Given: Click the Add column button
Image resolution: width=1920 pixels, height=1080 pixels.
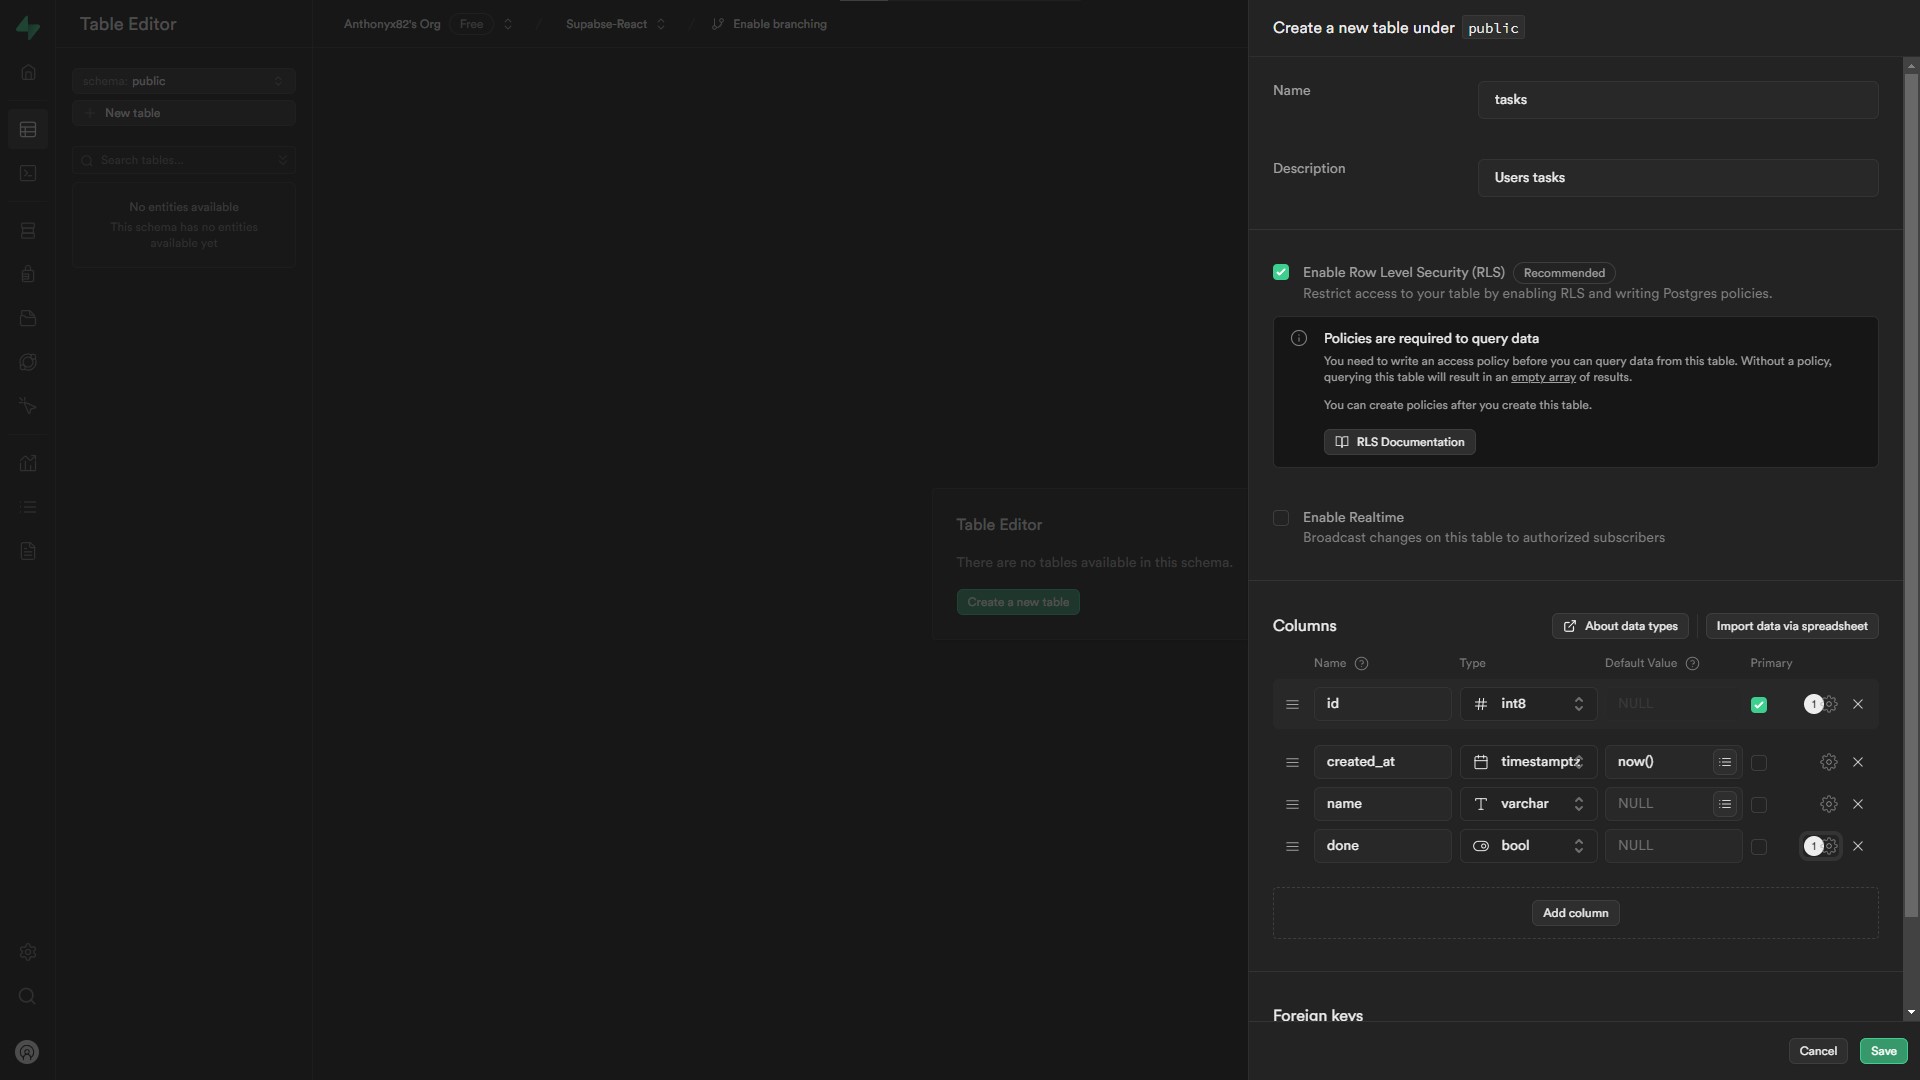Looking at the screenshot, I should tap(1575, 913).
